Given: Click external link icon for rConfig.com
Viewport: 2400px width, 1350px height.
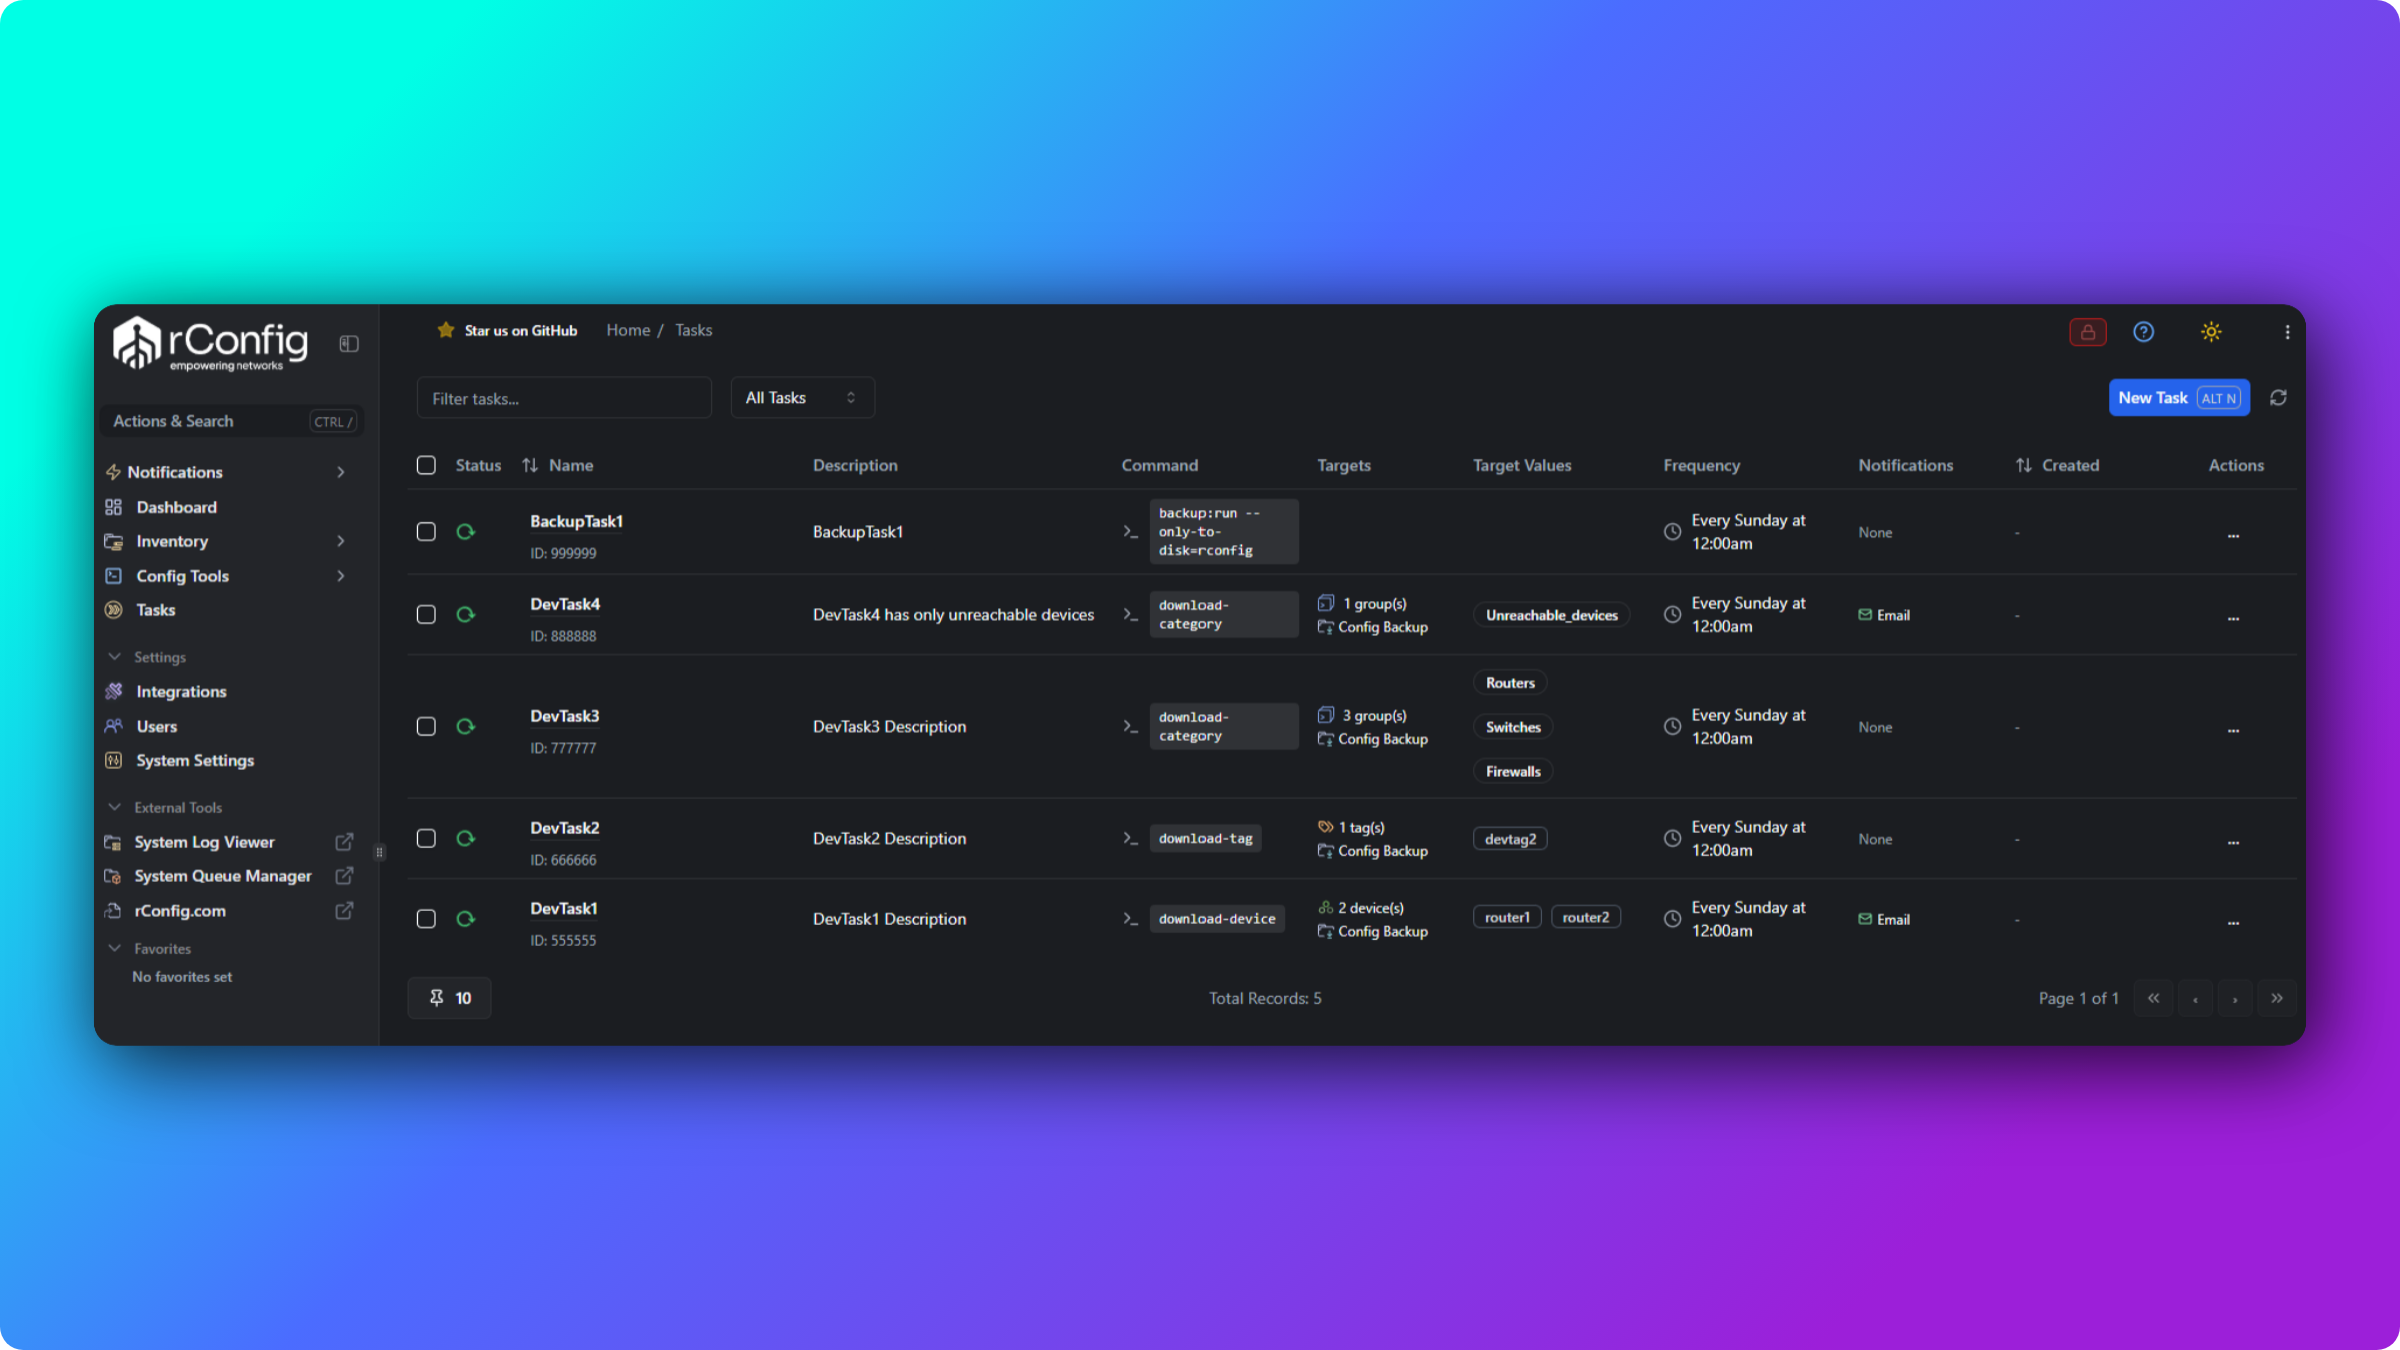Looking at the screenshot, I should [x=344, y=911].
